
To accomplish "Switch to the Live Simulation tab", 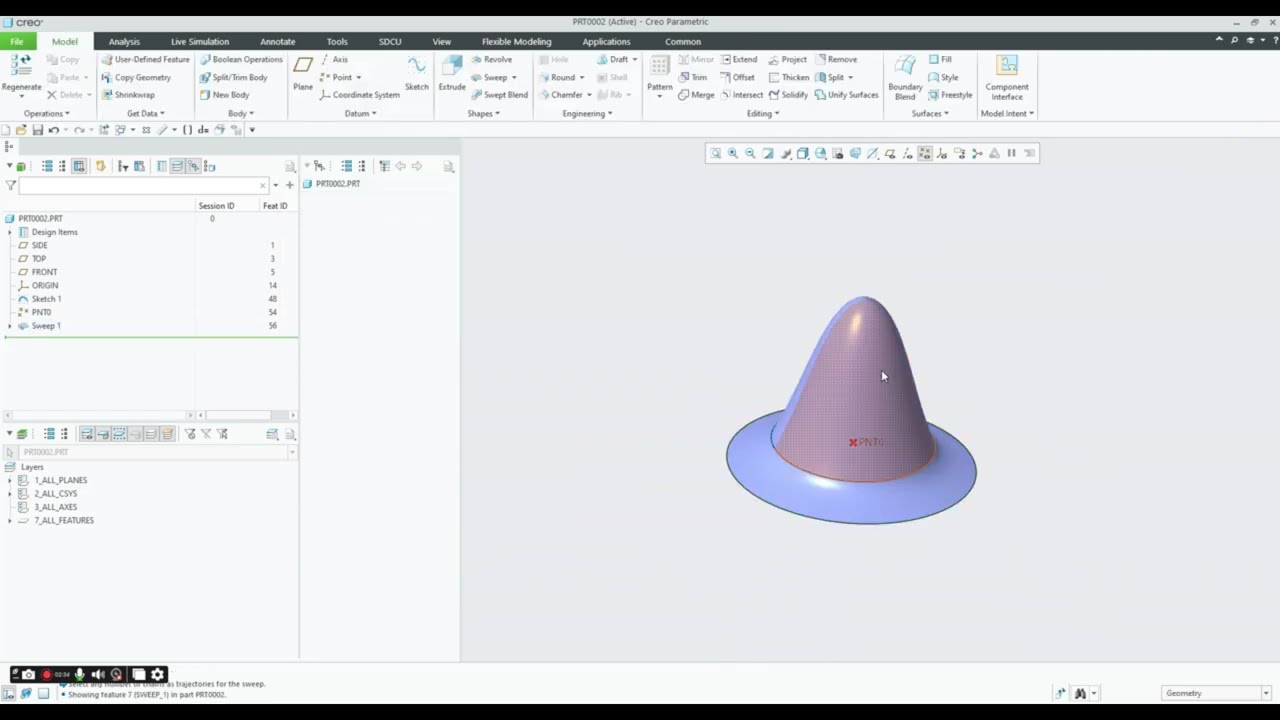I will click(200, 41).
